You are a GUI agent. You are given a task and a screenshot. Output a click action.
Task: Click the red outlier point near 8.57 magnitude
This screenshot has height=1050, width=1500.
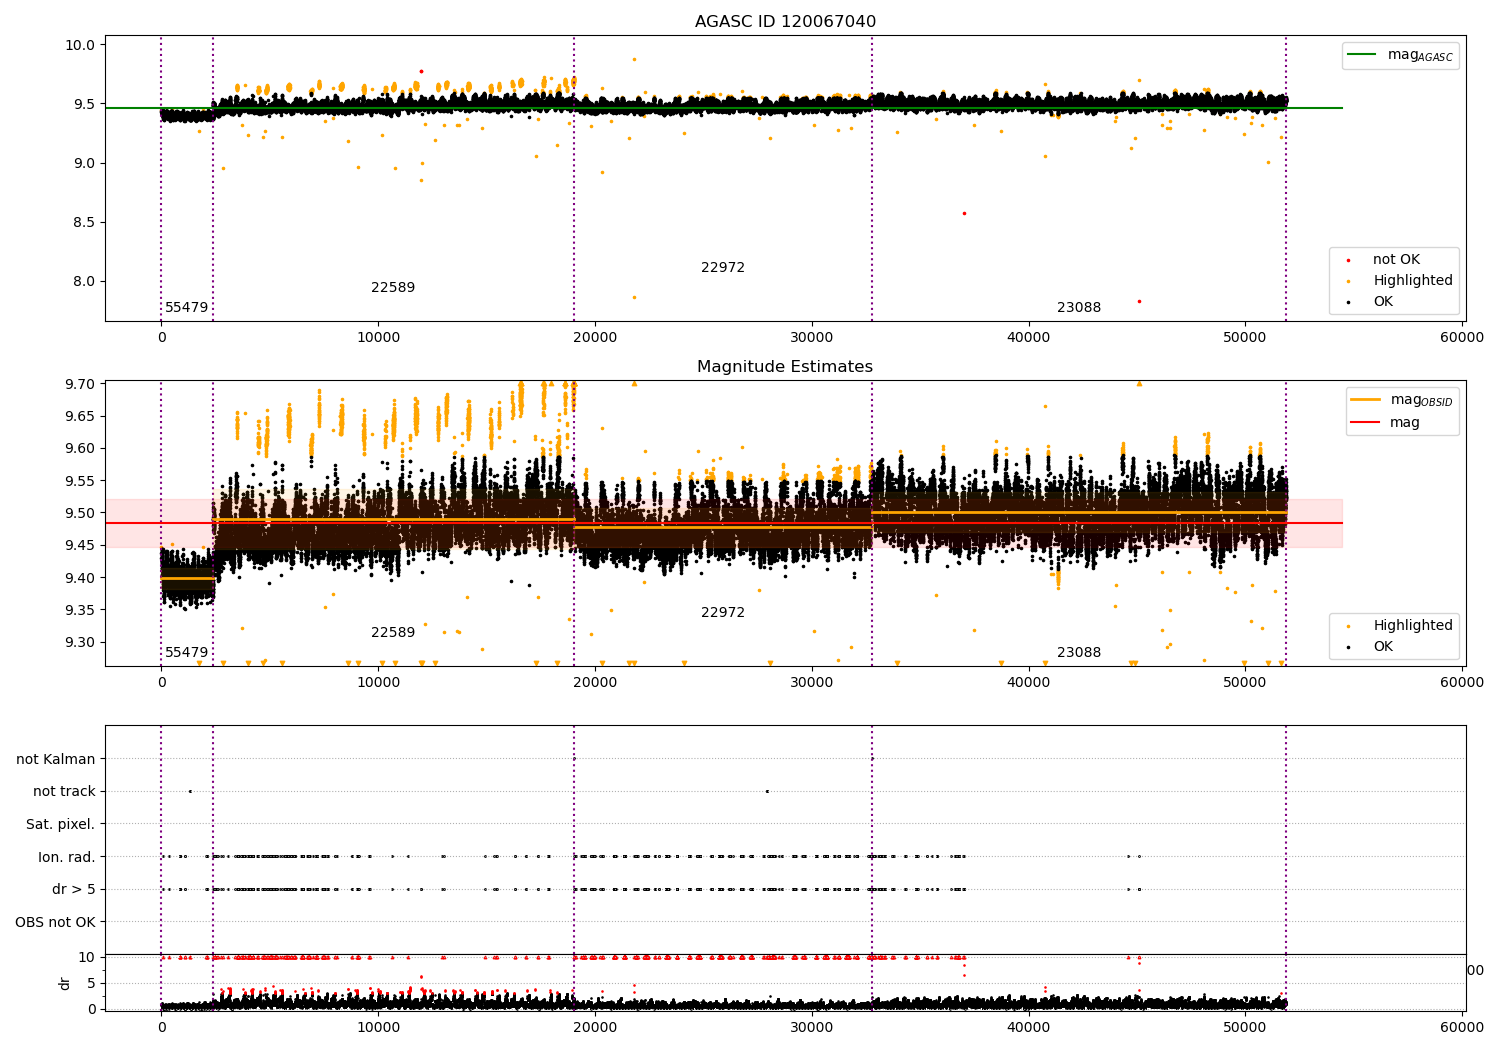click(964, 213)
